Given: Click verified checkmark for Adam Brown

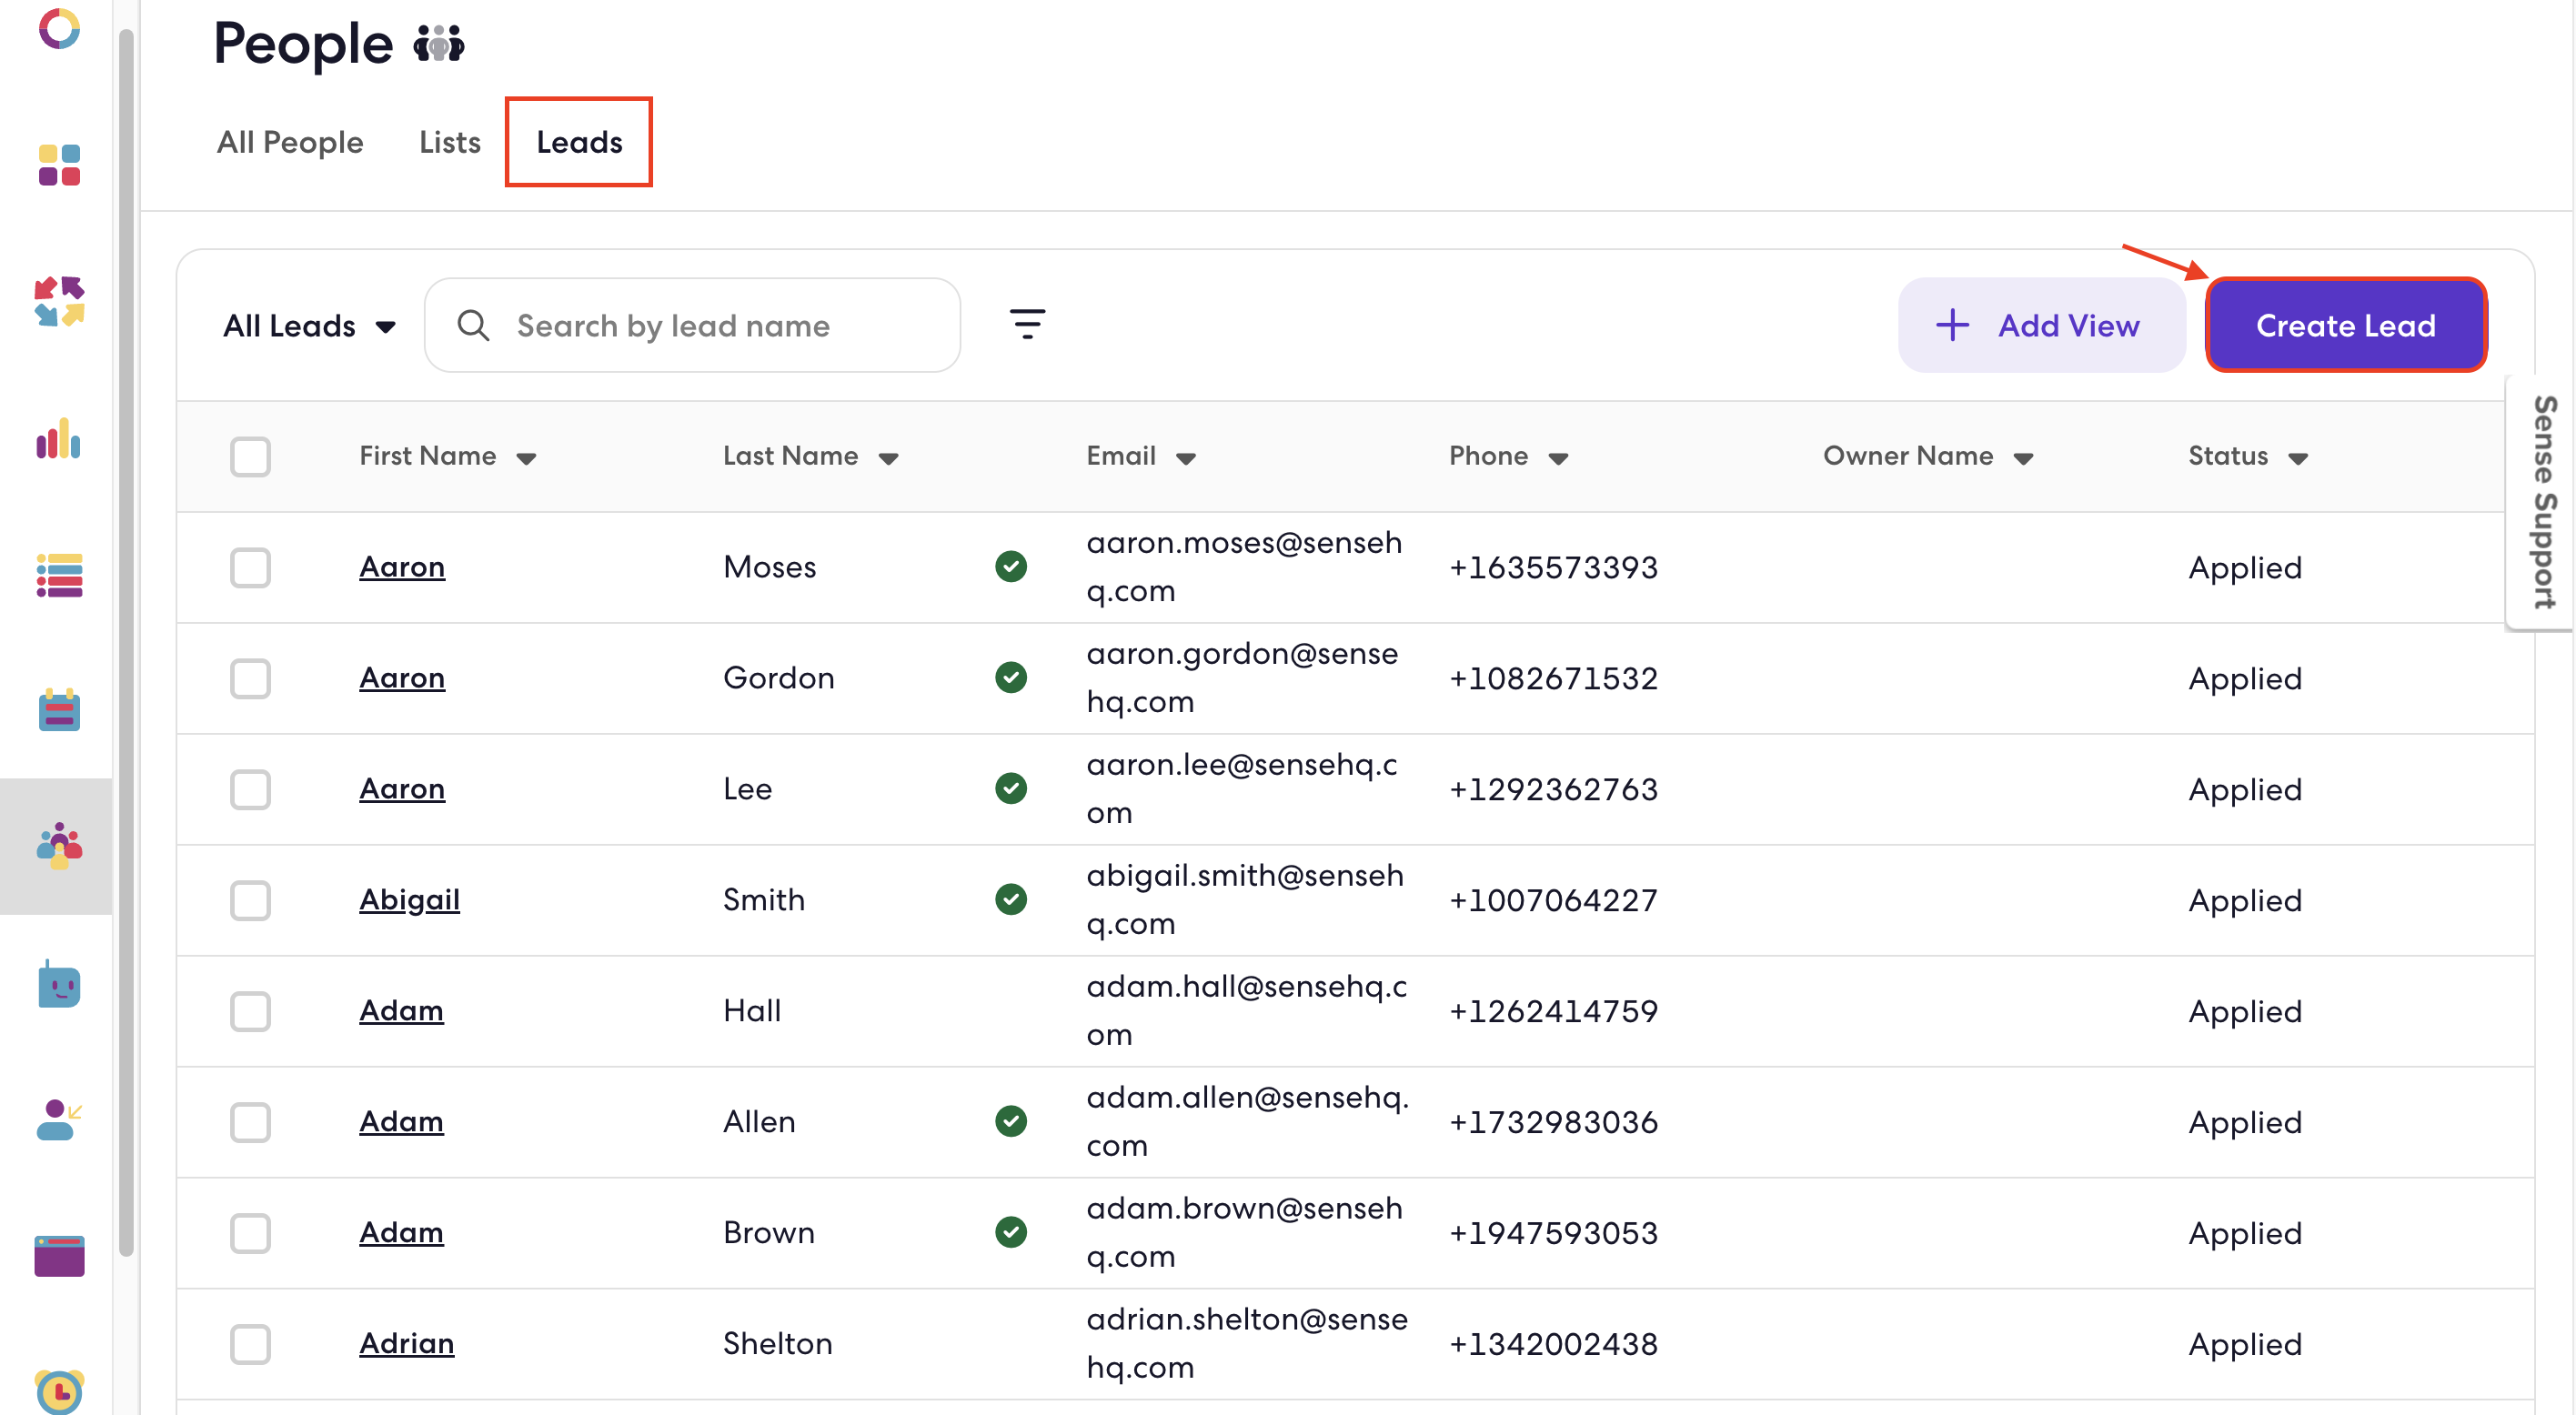Looking at the screenshot, I should click(1011, 1233).
